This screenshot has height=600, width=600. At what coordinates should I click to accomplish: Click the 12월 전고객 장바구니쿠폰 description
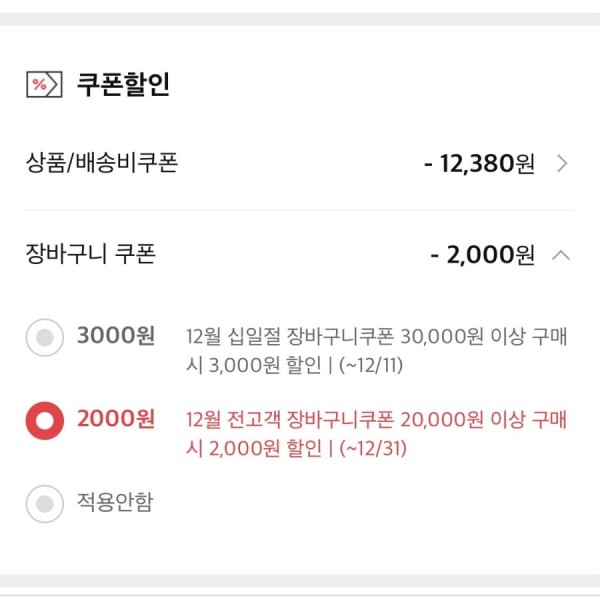click(x=377, y=434)
